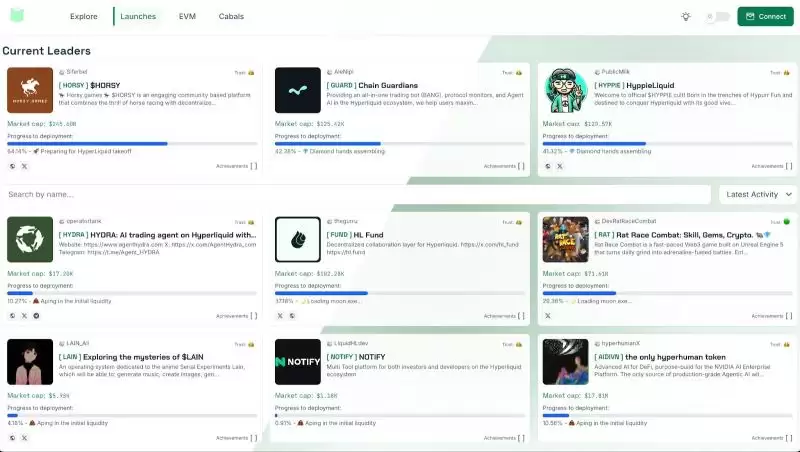Viewport: 800px width, 452px height.
Task: Open the Telegram icon on the HYDRA card
Action: coord(38,315)
